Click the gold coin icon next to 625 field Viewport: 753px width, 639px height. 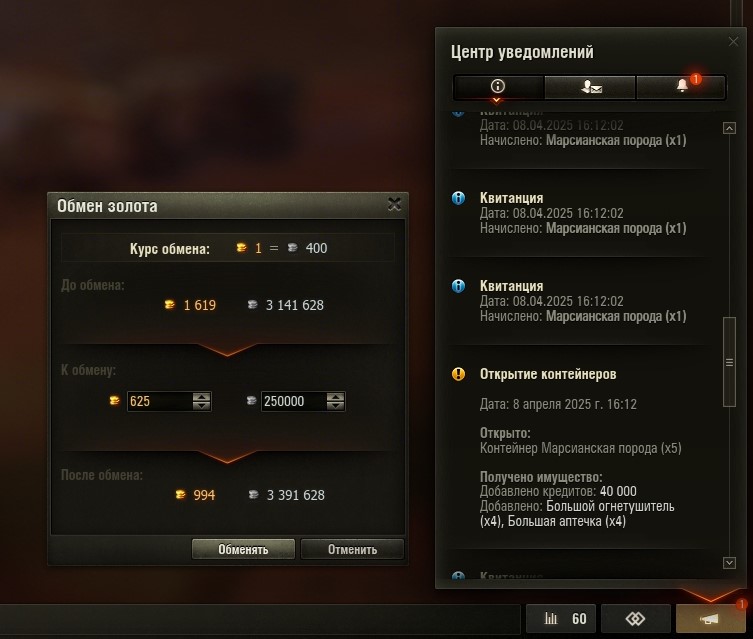(114, 400)
